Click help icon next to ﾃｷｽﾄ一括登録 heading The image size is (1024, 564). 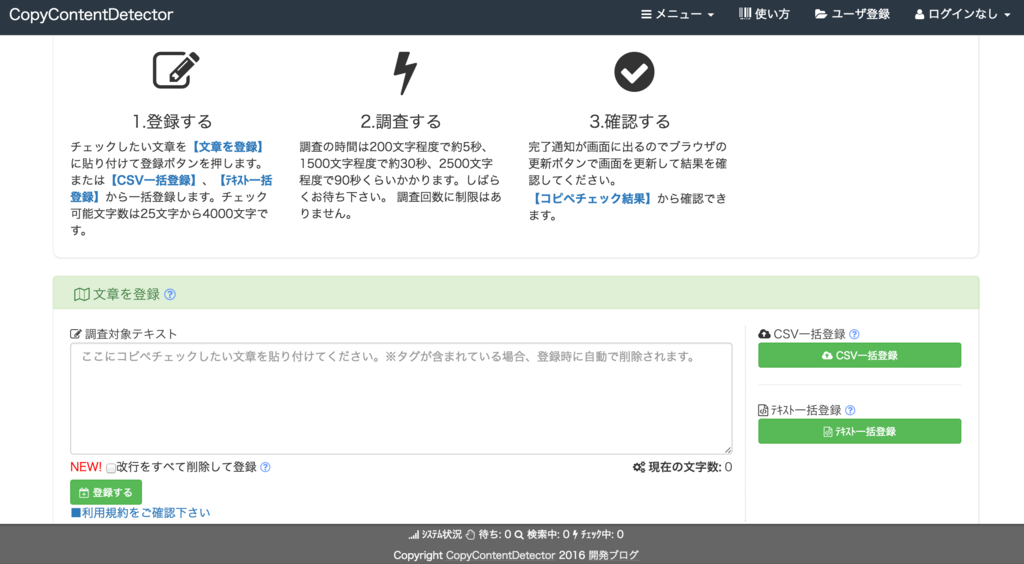point(850,410)
